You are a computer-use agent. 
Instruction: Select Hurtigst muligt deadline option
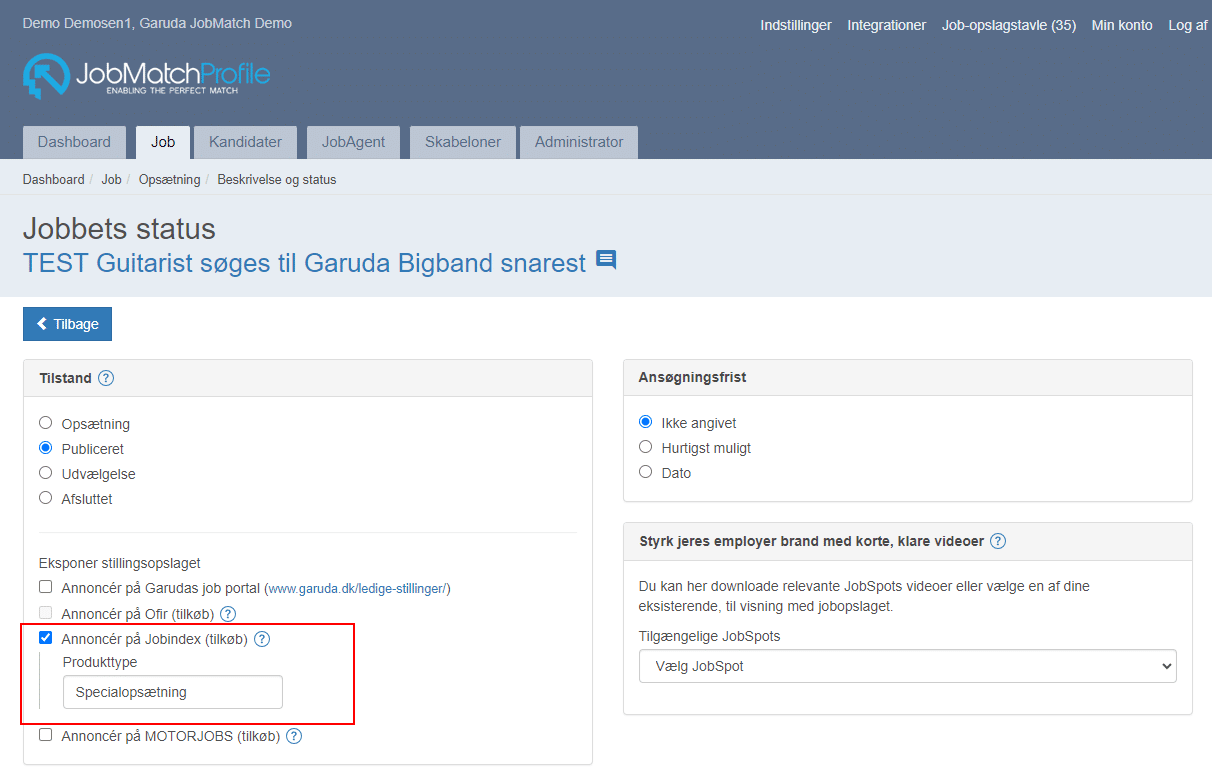(645, 447)
